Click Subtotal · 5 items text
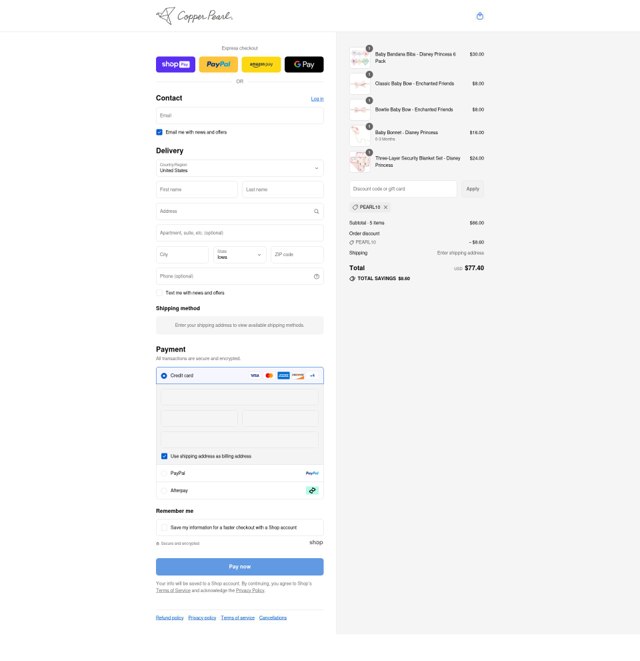Screen dimensions: 640x661 pyautogui.click(x=367, y=223)
